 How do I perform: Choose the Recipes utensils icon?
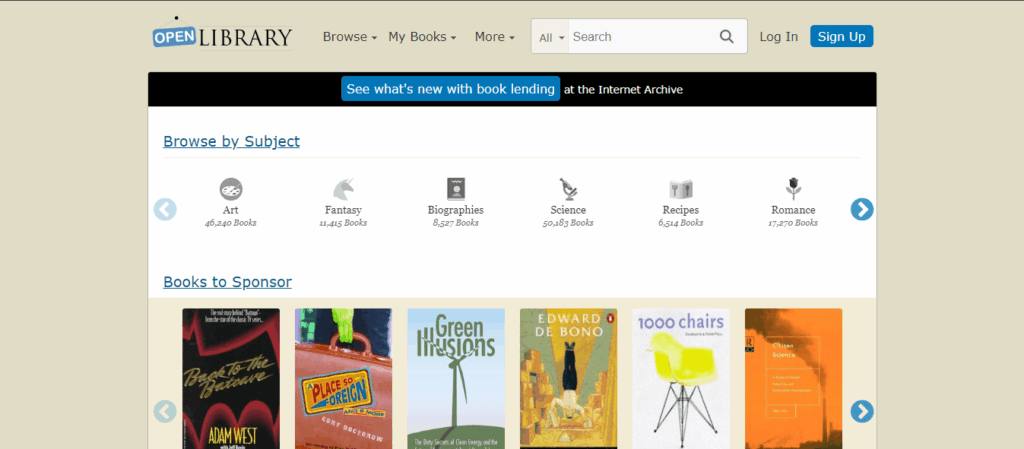click(680, 188)
